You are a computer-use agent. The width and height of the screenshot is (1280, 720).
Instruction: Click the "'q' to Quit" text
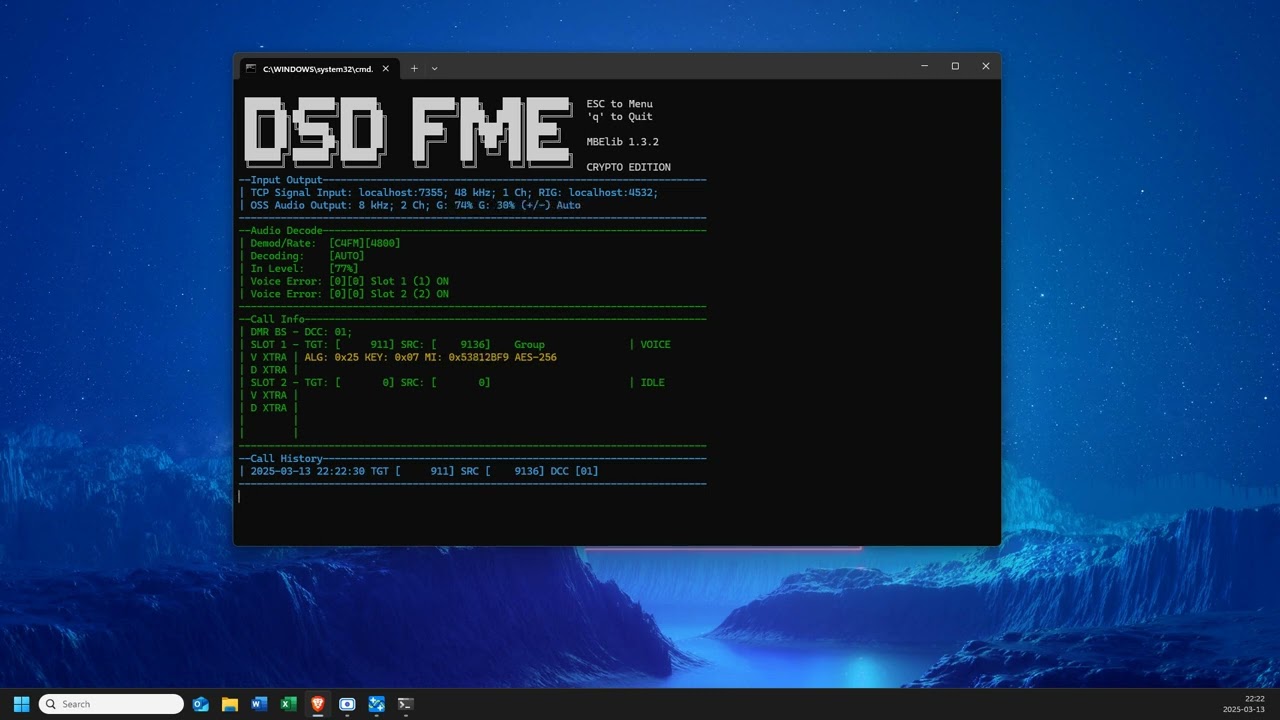pos(619,117)
